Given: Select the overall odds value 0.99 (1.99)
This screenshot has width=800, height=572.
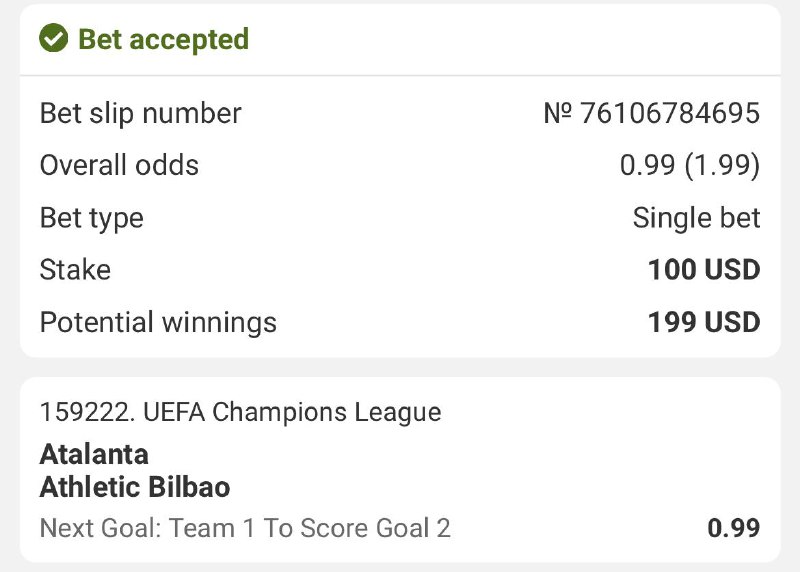Looking at the screenshot, I should [690, 165].
